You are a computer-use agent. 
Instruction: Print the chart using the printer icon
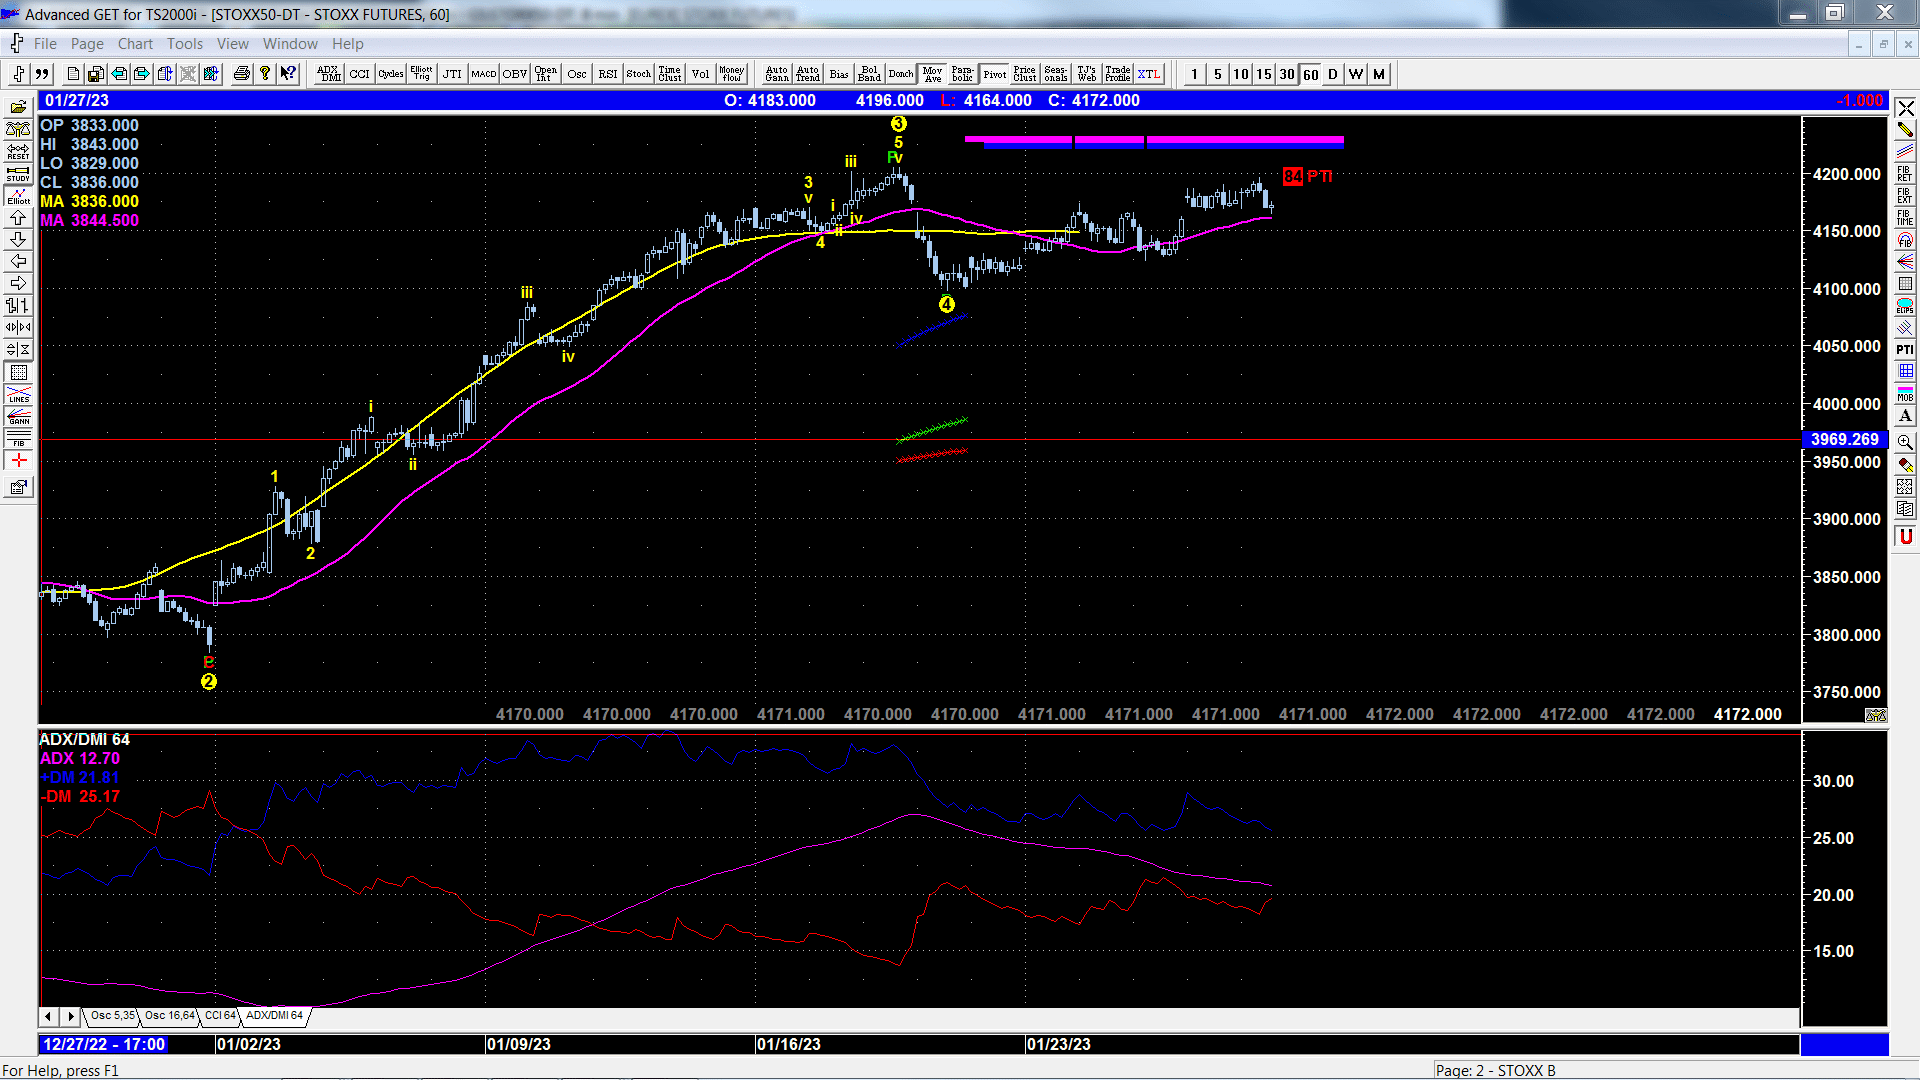tap(242, 74)
